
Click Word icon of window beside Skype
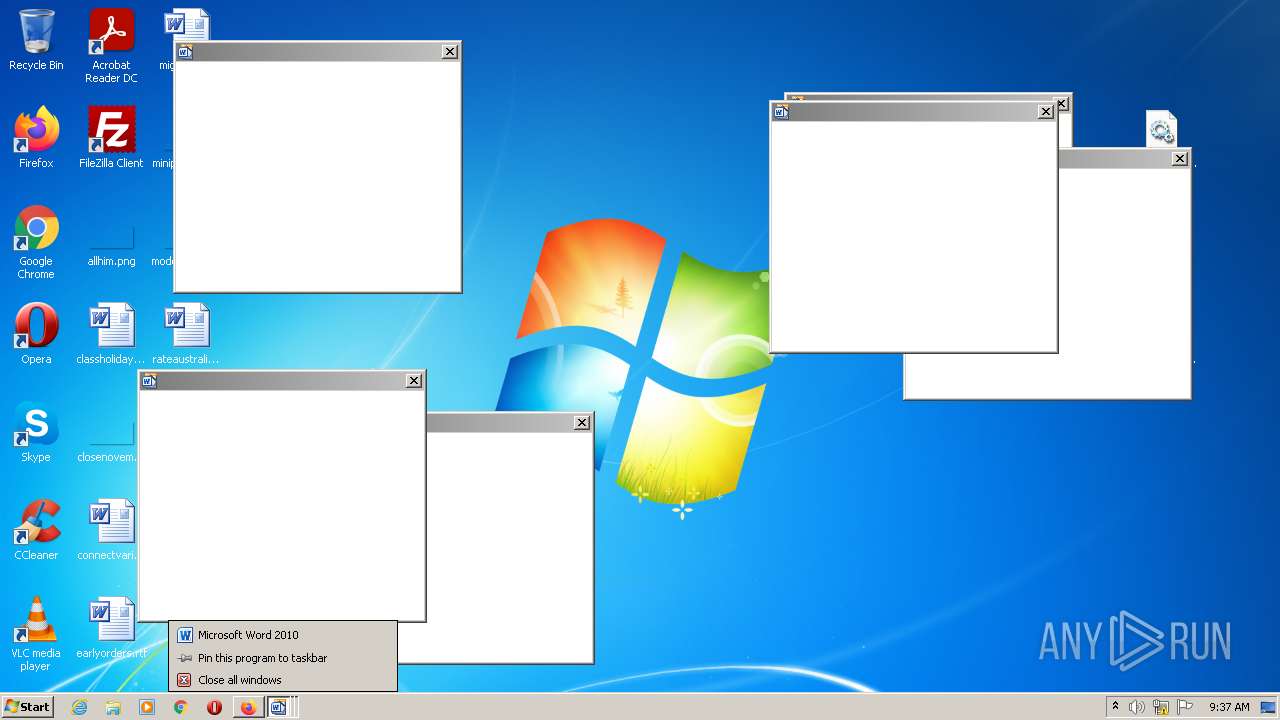point(148,381)
